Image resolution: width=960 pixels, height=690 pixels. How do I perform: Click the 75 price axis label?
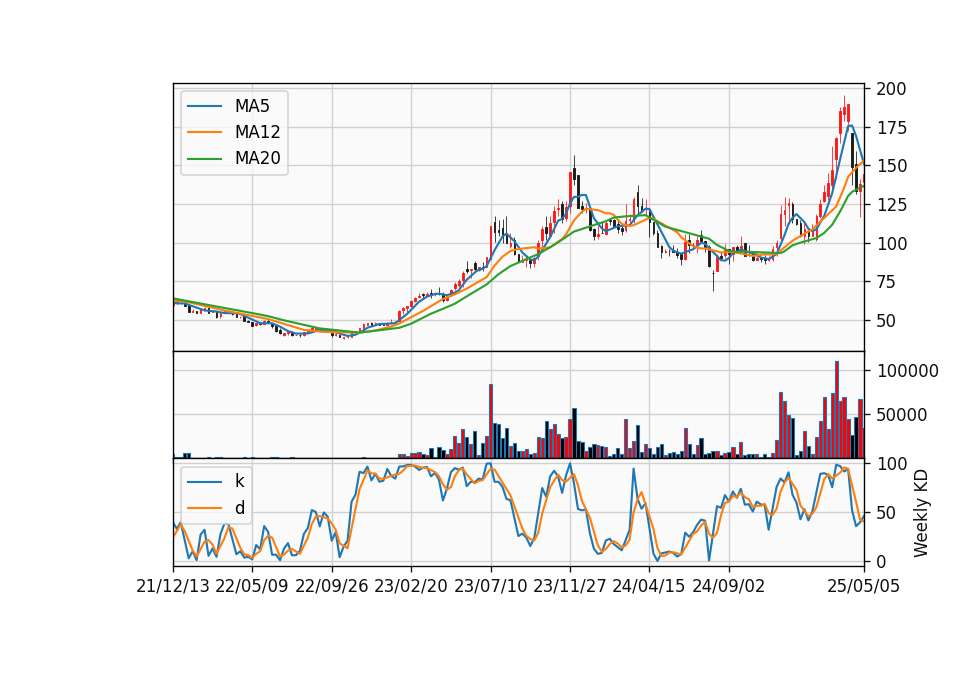(886, 282)
